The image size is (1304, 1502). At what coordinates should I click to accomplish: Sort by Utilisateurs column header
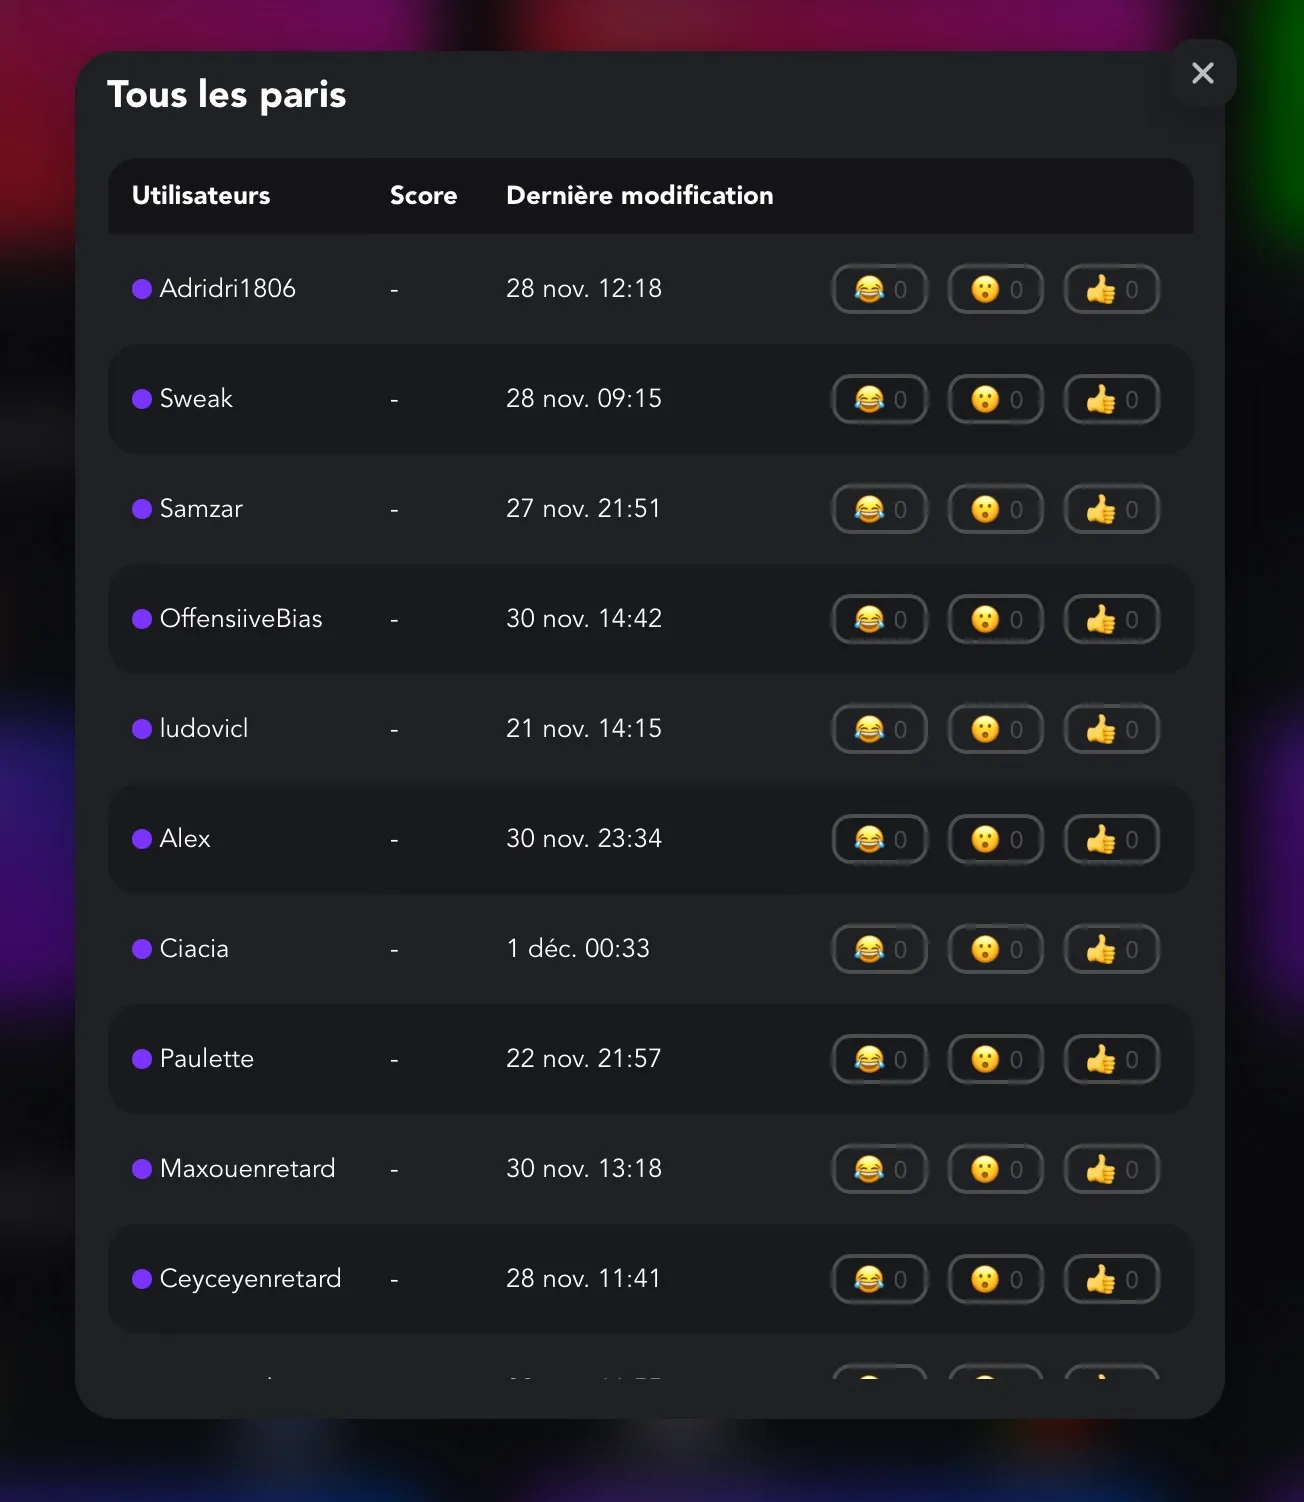pos(201,195)
